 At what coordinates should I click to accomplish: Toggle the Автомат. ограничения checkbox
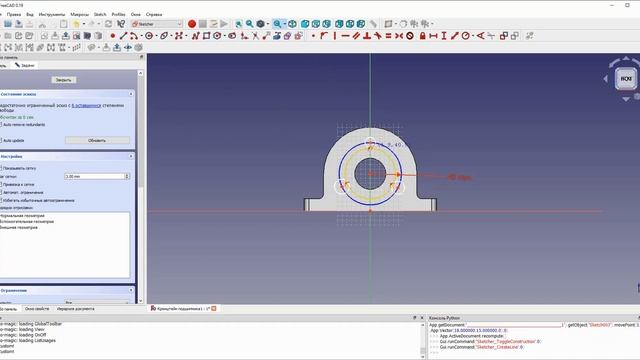[x=1, y=192]
